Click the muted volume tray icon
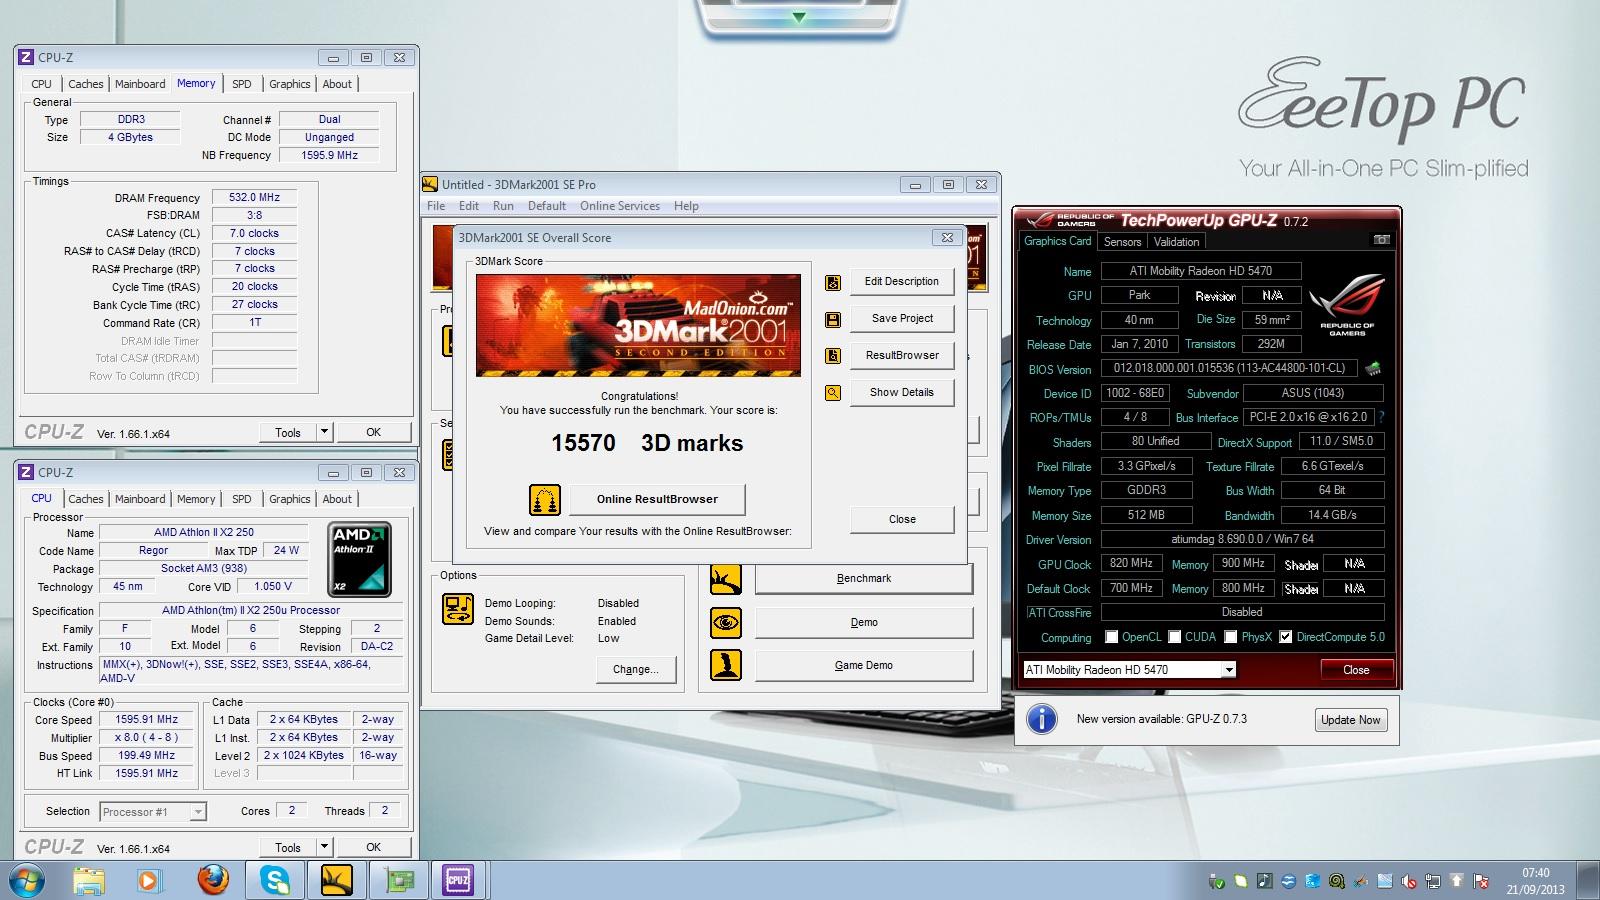The height and width of the screenshot is (900, 1600). (1409, 881)
